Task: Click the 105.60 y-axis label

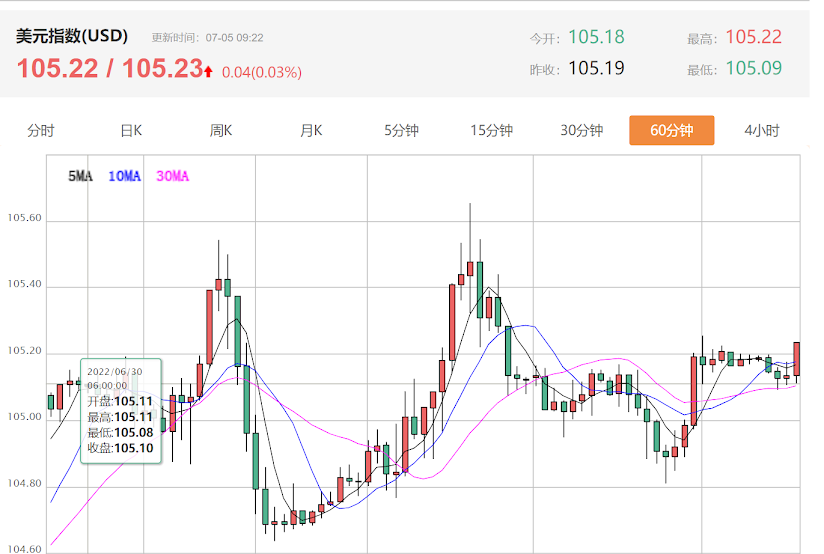Action: tap(24, 218)
